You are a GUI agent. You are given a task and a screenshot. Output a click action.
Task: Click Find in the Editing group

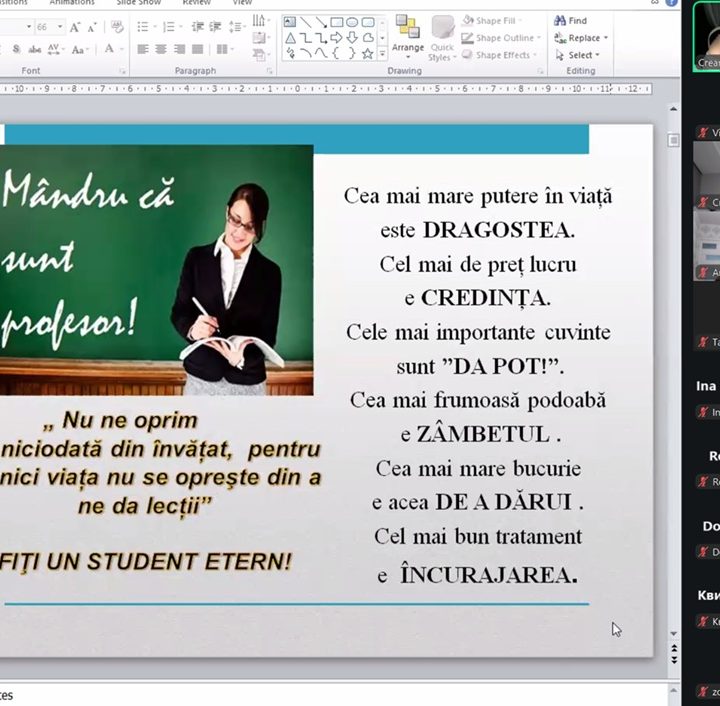pyautogui.click(x=570, y=20)
